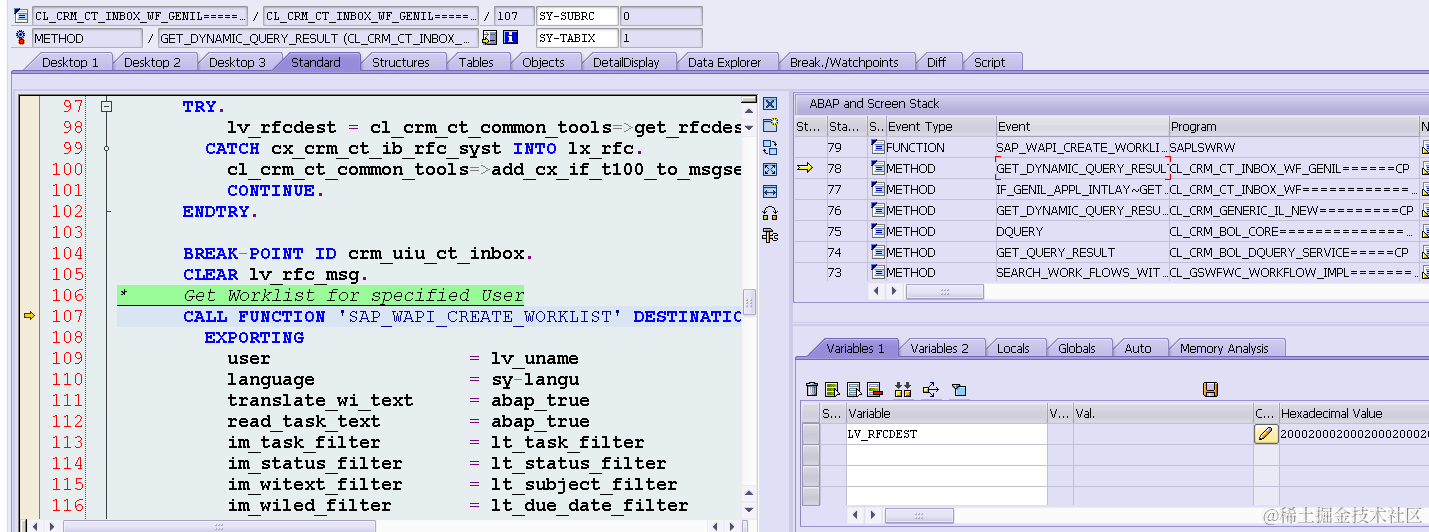The height and width of the screenshot is (532, 1429).
Task: Close the source code tool with X icon
Action: click(770, 104)
